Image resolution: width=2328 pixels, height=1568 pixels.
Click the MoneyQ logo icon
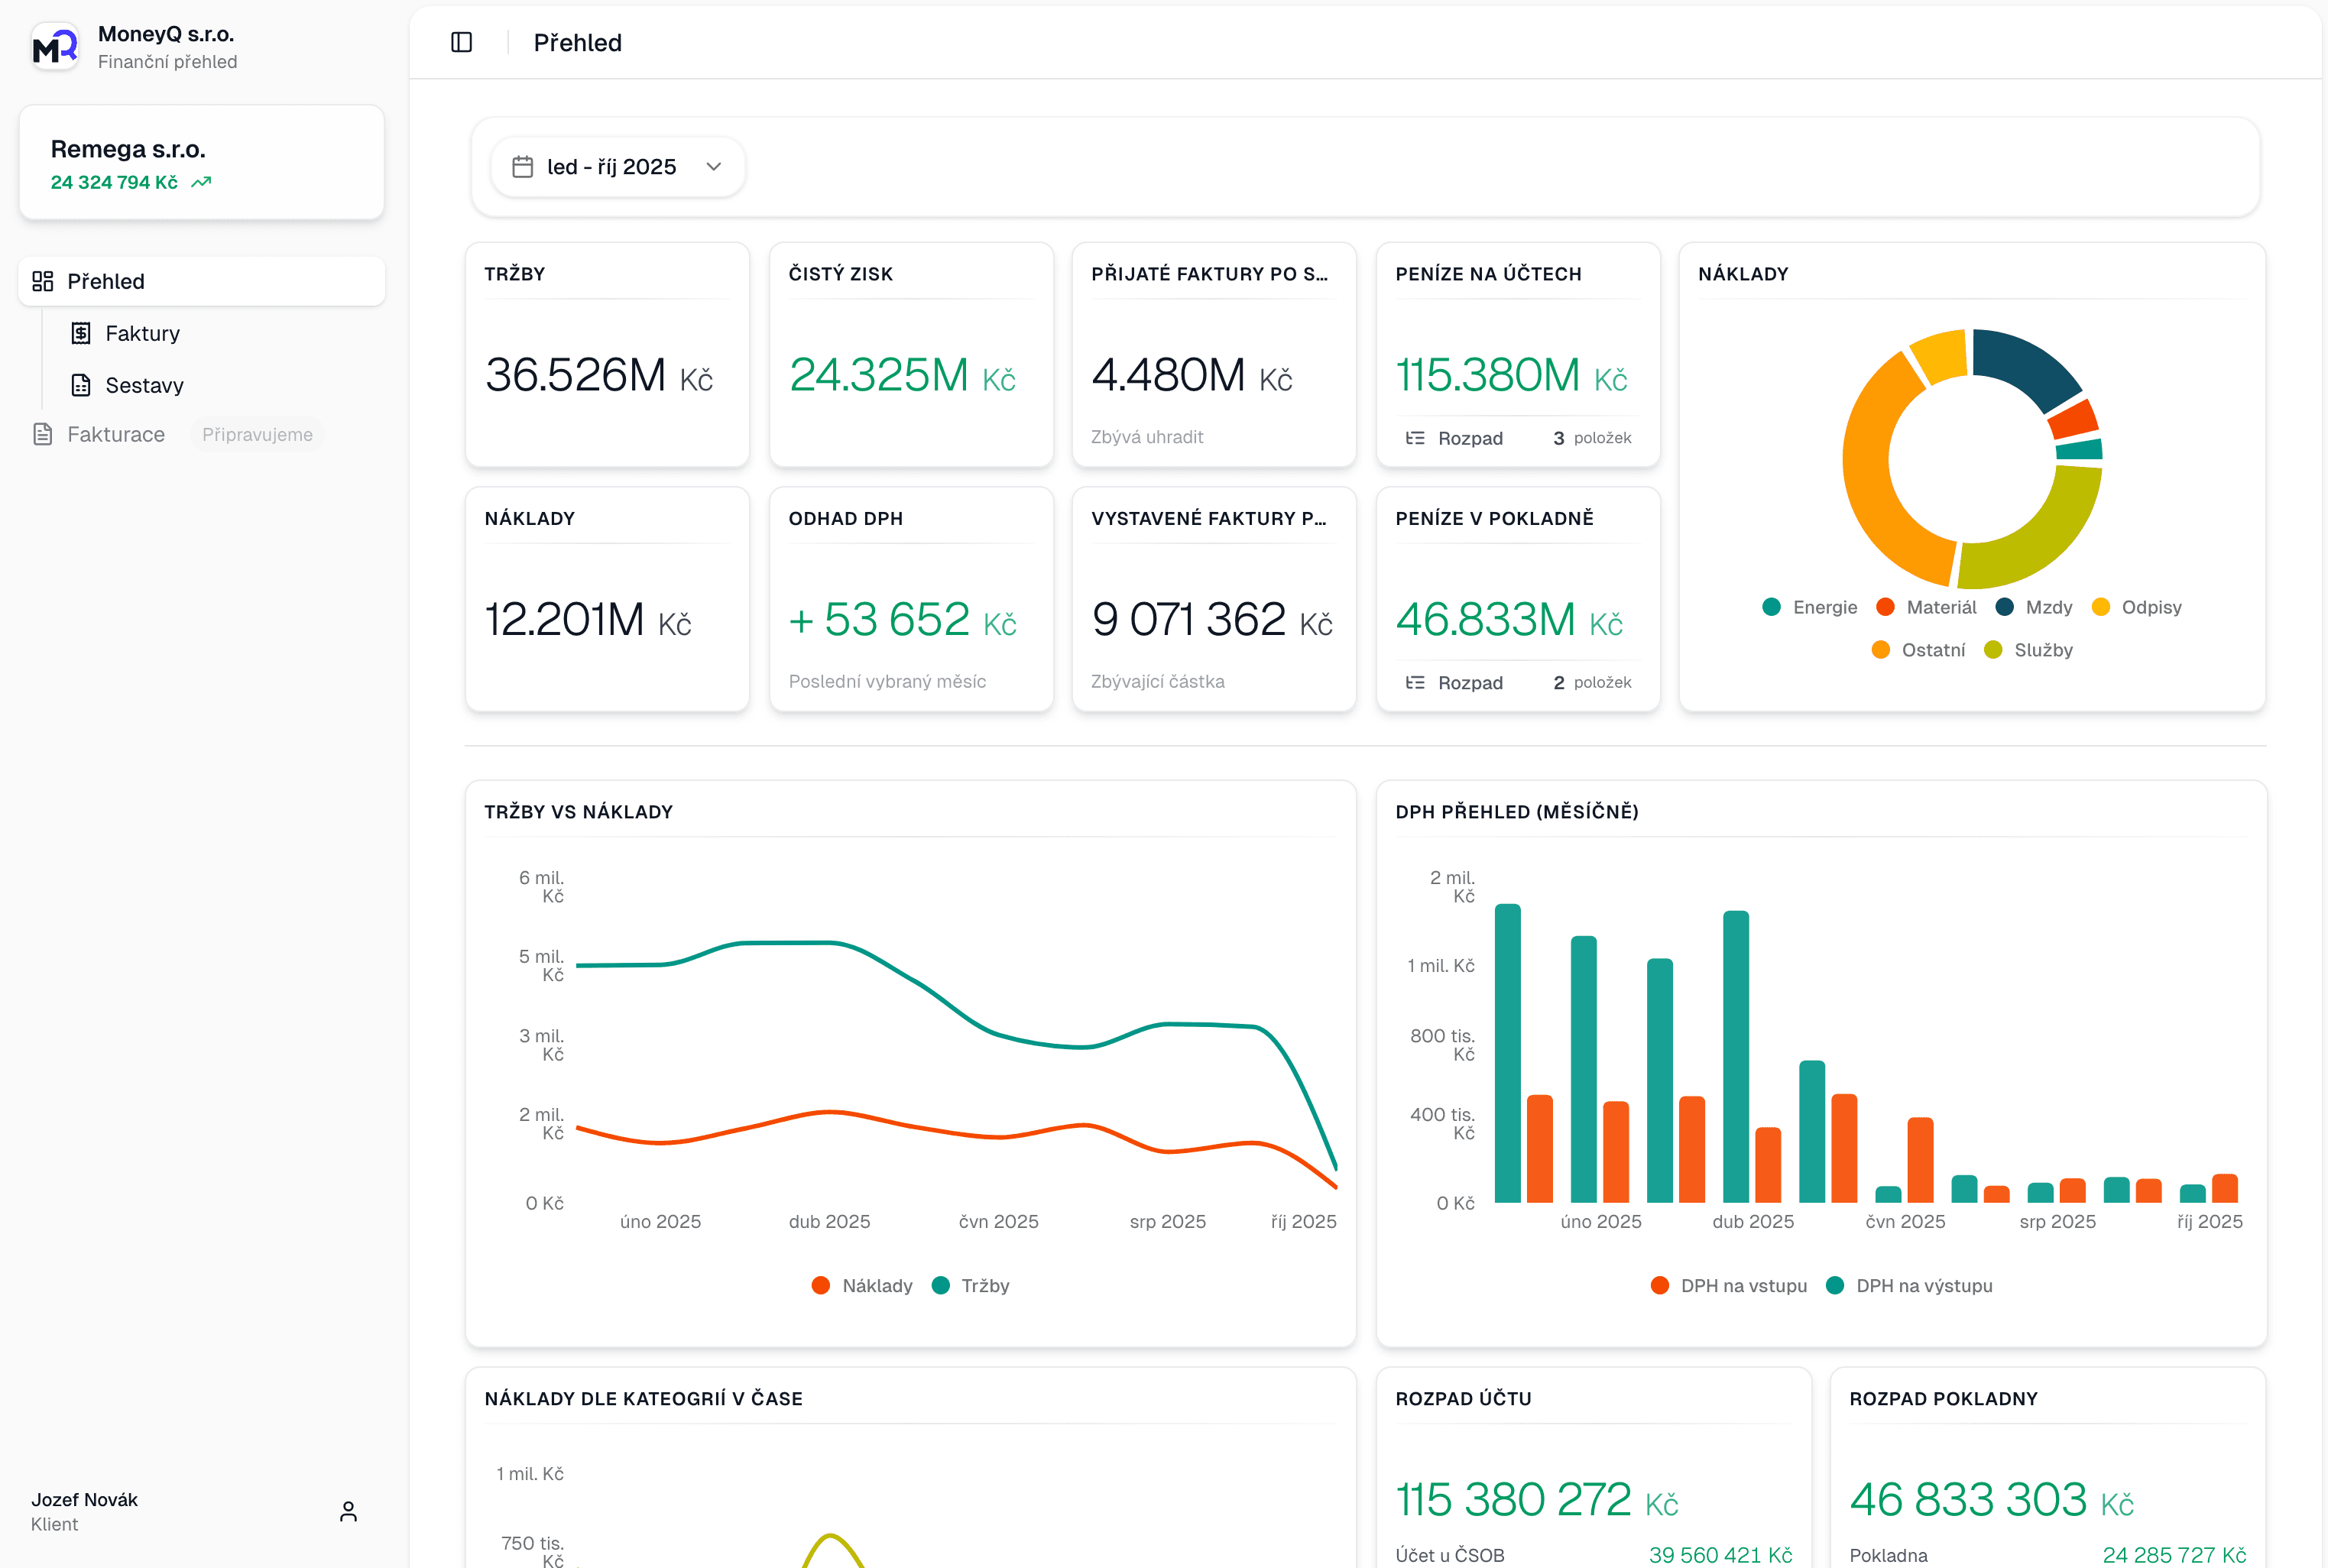[x=54, y=47]
